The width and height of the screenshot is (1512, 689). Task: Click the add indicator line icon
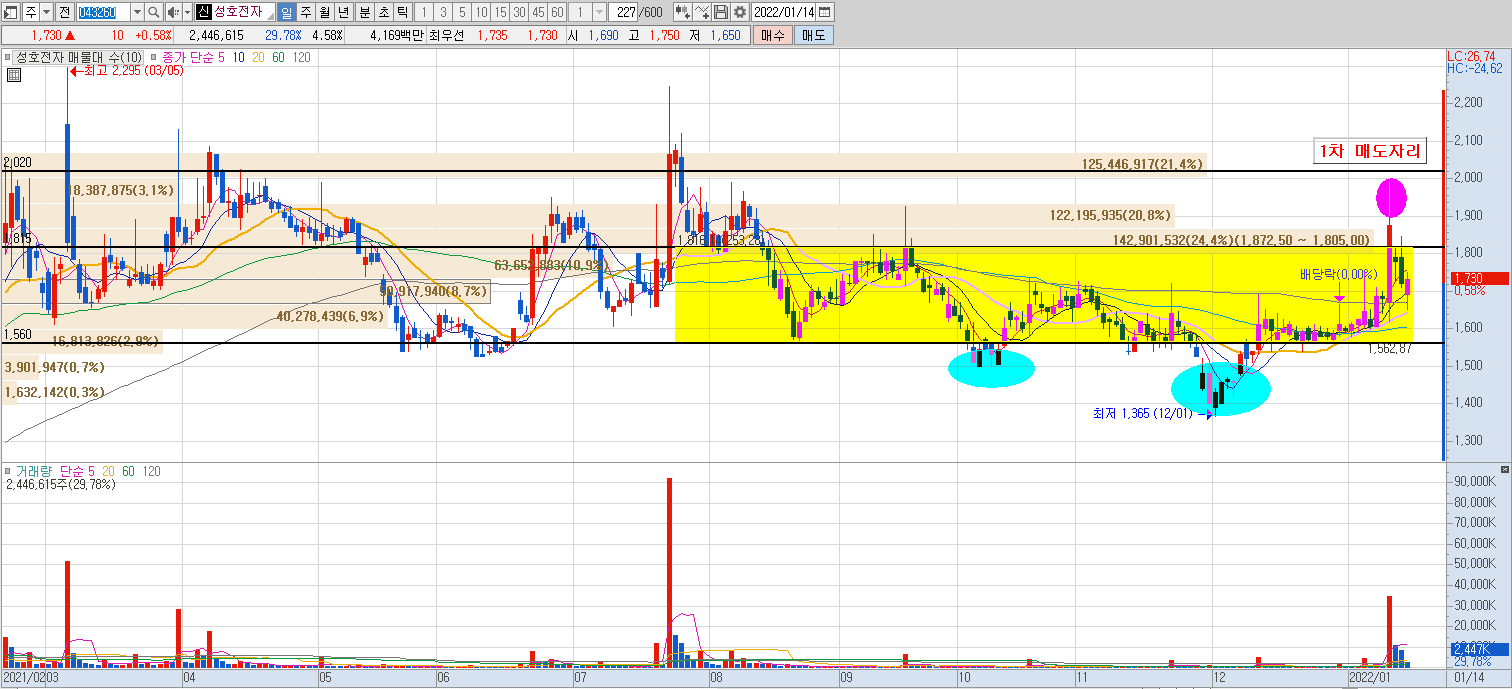tap(702, 12)
